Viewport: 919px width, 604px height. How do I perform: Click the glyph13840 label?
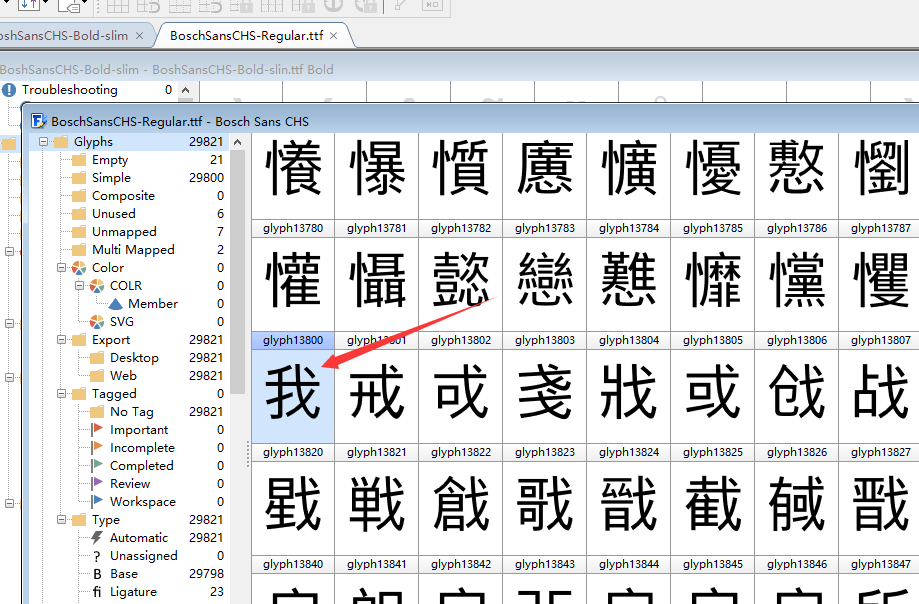click(x=293, y=564)
